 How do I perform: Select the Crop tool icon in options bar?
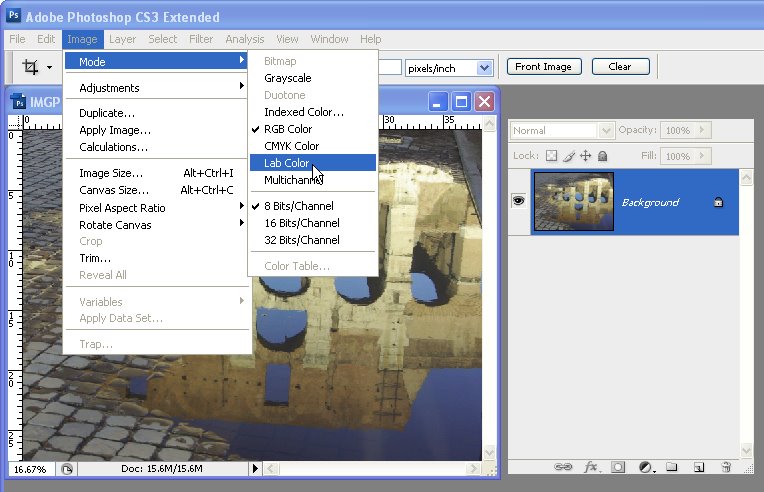coord(30,67)
